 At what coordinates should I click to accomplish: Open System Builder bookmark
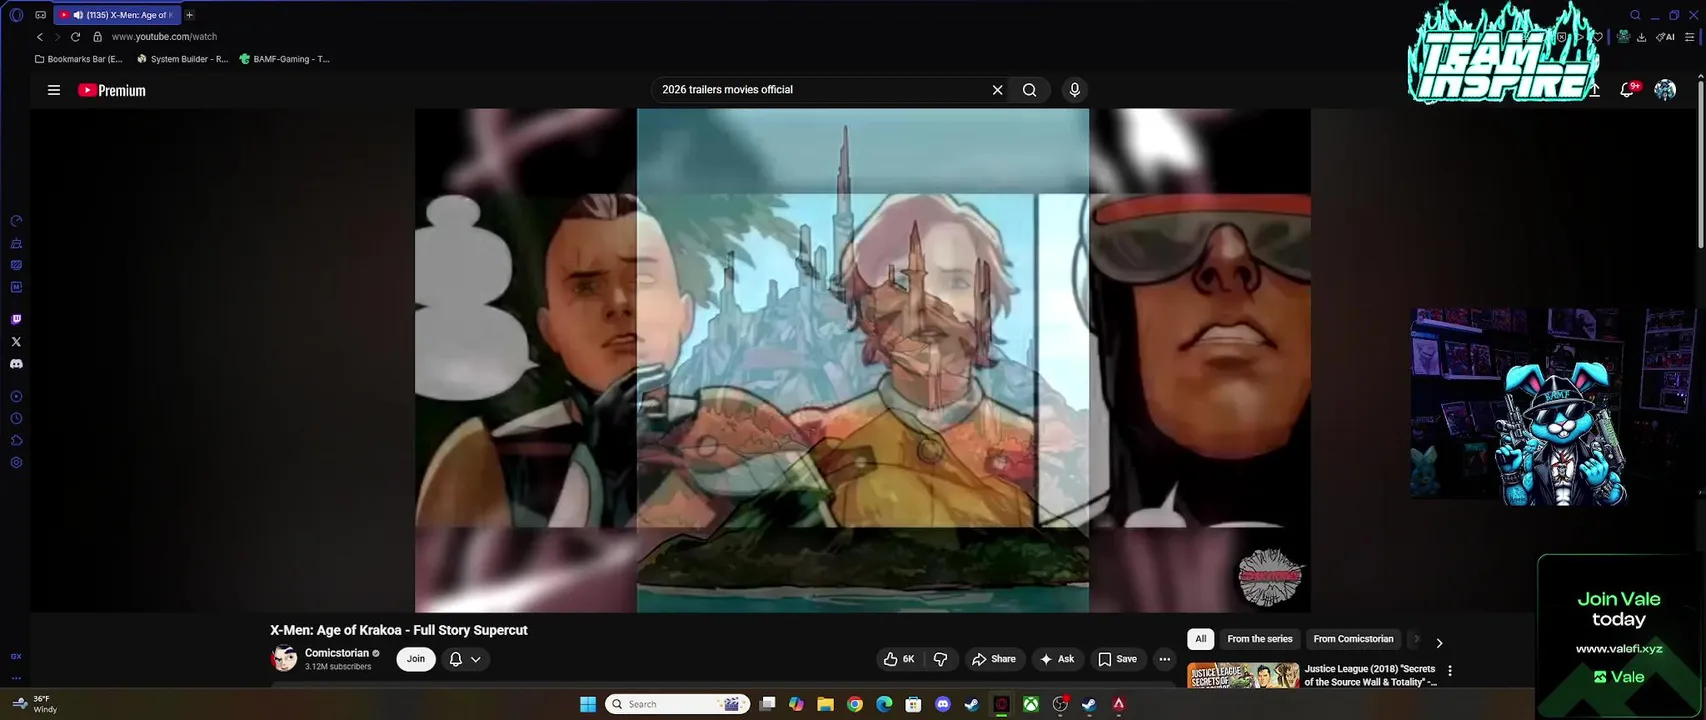point(182,59)
